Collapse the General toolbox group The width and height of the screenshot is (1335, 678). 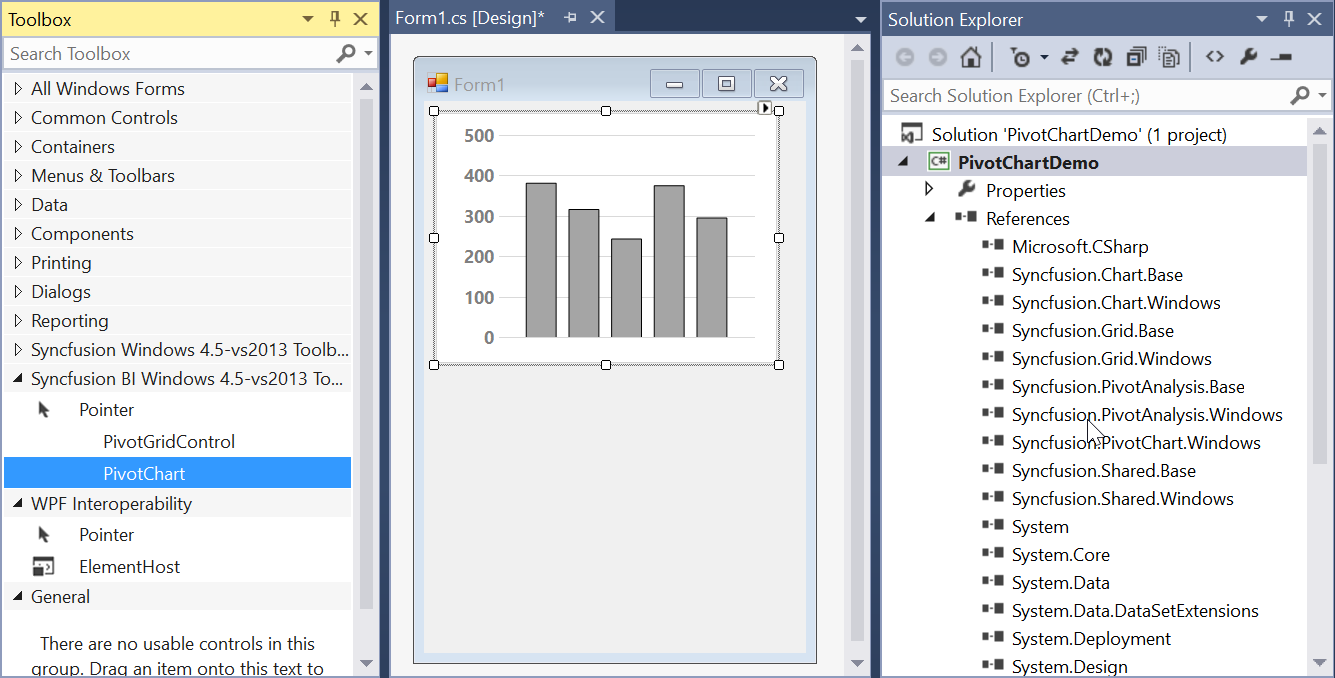18,598
